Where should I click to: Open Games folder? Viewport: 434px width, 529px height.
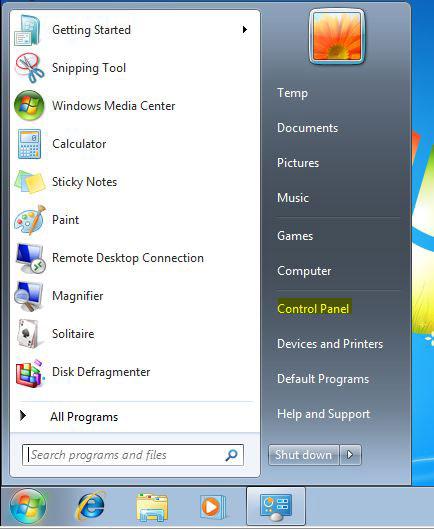295,236
